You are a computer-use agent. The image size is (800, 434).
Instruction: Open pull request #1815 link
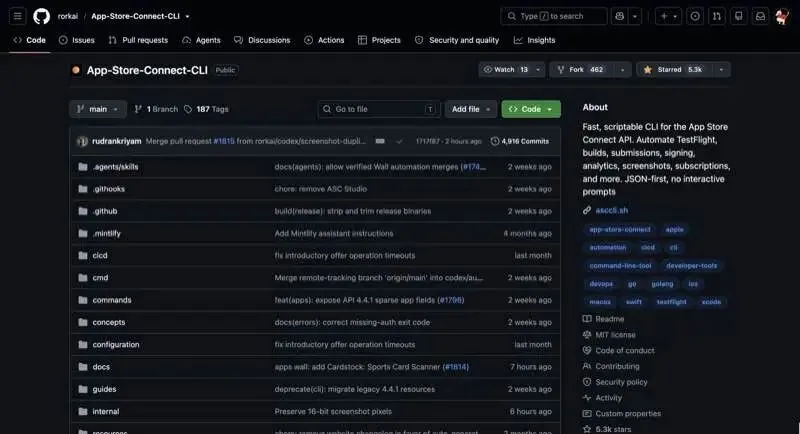(x=224, y=141)
